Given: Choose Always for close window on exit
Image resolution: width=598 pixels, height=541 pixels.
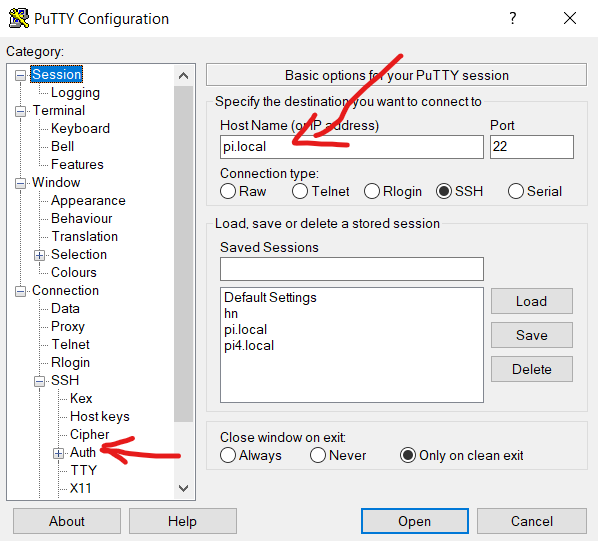Looking at the screenshot, I should (228, 455).
